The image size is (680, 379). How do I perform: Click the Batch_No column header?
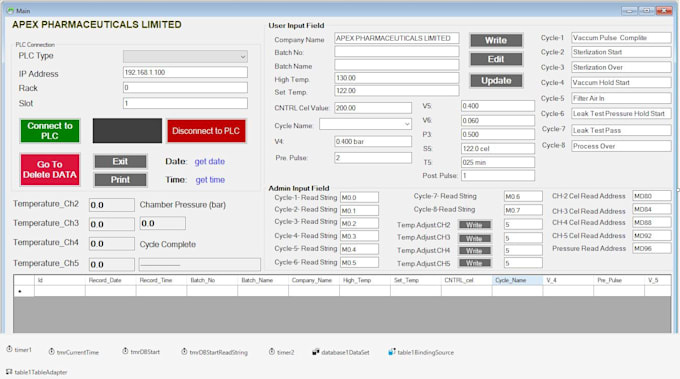coord(212,280)
